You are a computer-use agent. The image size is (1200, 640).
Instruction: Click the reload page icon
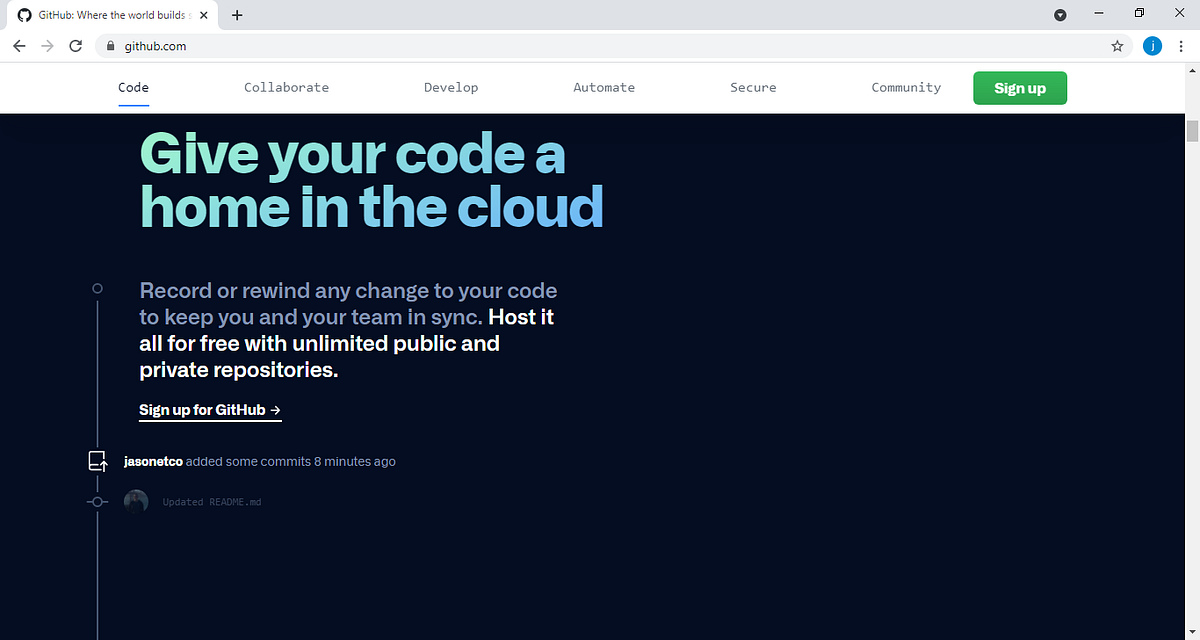75,46
